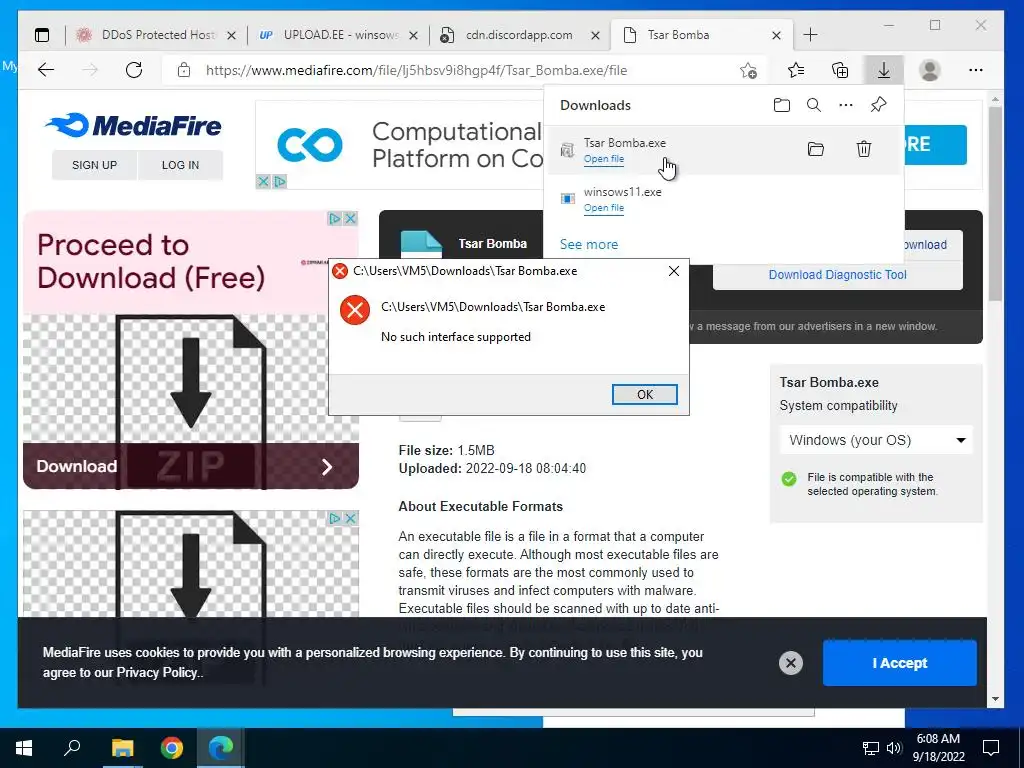Click the LOG IN button
Image resolution: width=1024 pixels, height=768 pixels.
pos(180,165)
